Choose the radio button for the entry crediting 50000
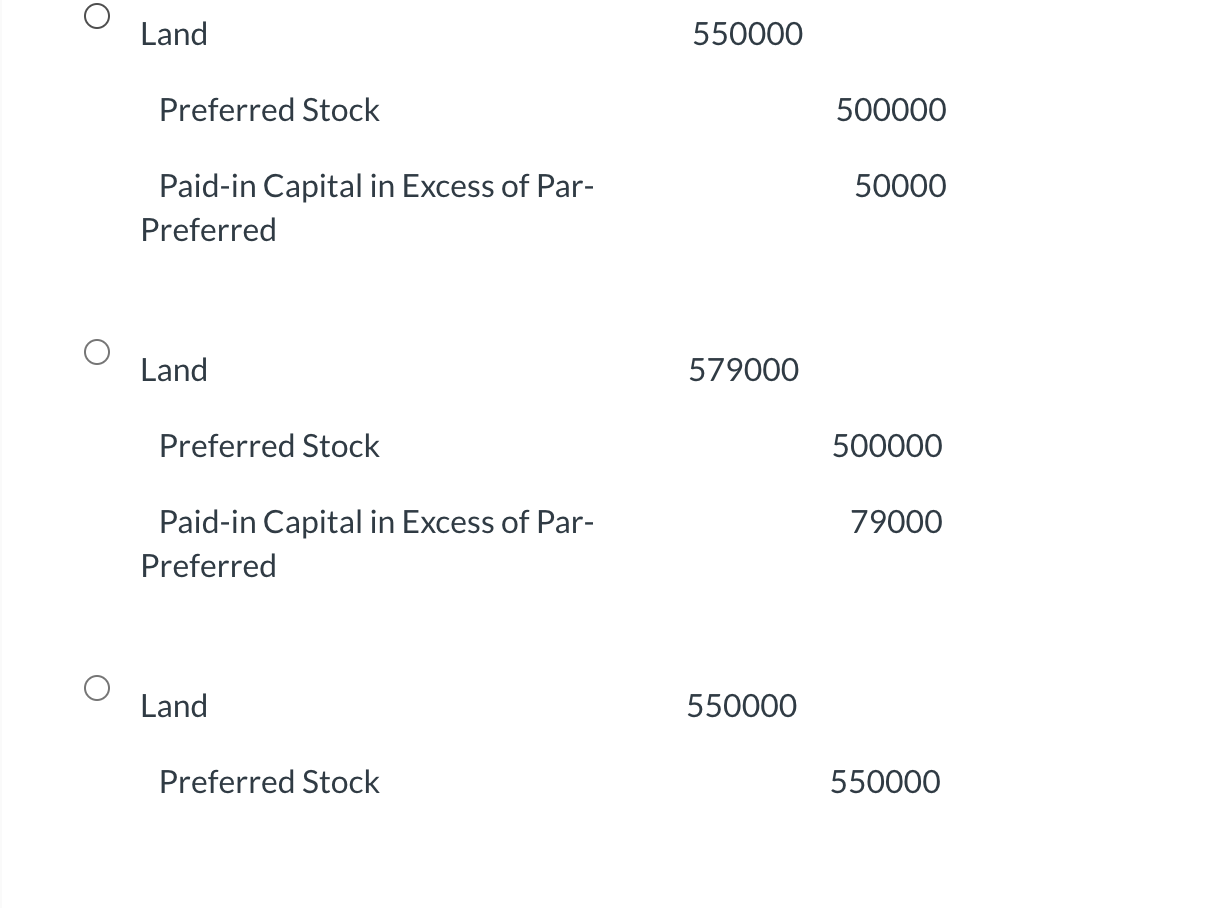 (x=97, y=16)
